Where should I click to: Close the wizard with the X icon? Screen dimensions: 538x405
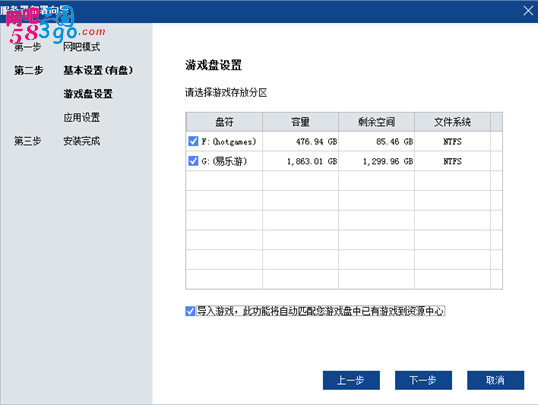click(x=528, y=11)
